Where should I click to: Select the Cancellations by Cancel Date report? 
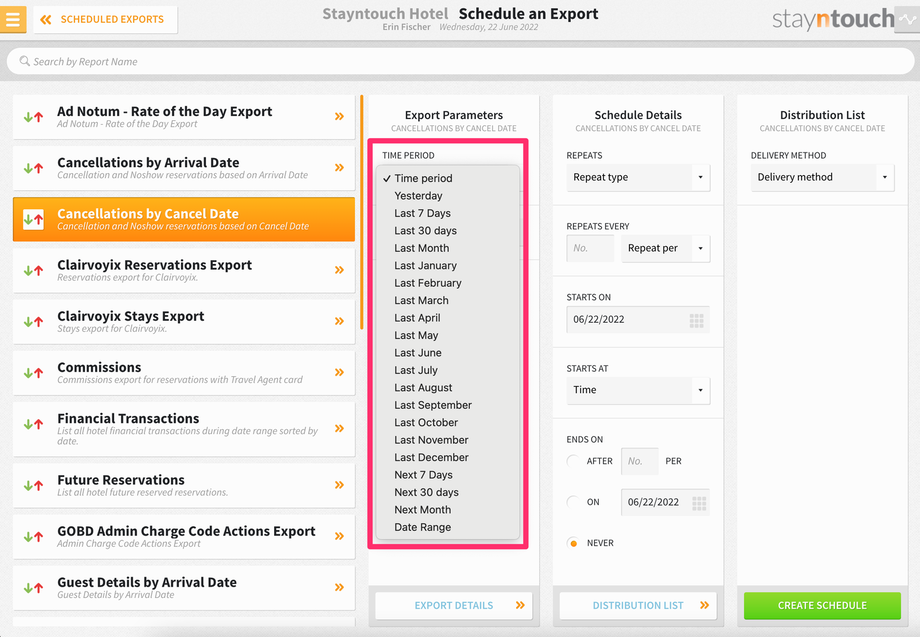click(x=184, y=219)
